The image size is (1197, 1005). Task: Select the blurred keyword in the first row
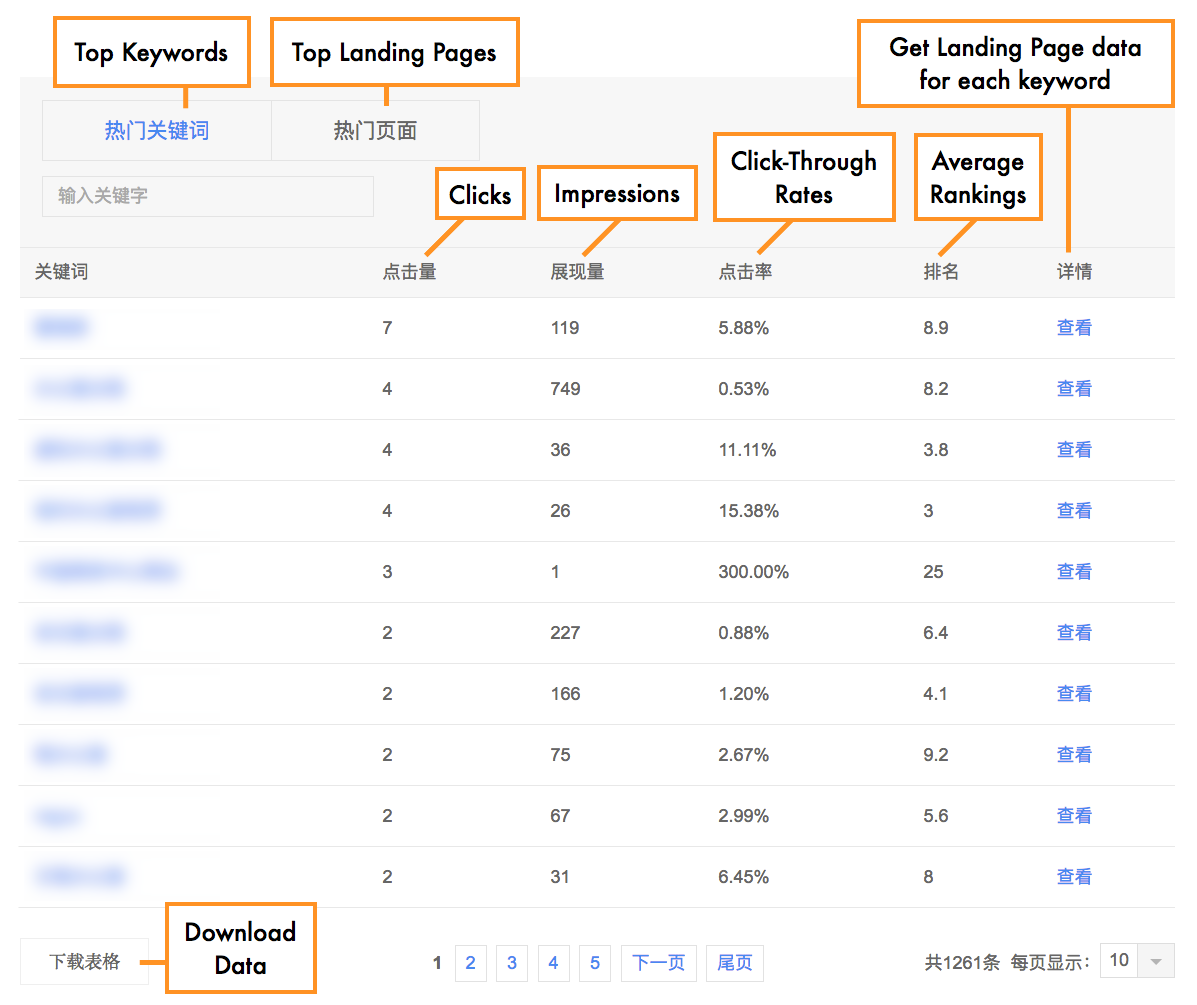click(x=61, y=327)
